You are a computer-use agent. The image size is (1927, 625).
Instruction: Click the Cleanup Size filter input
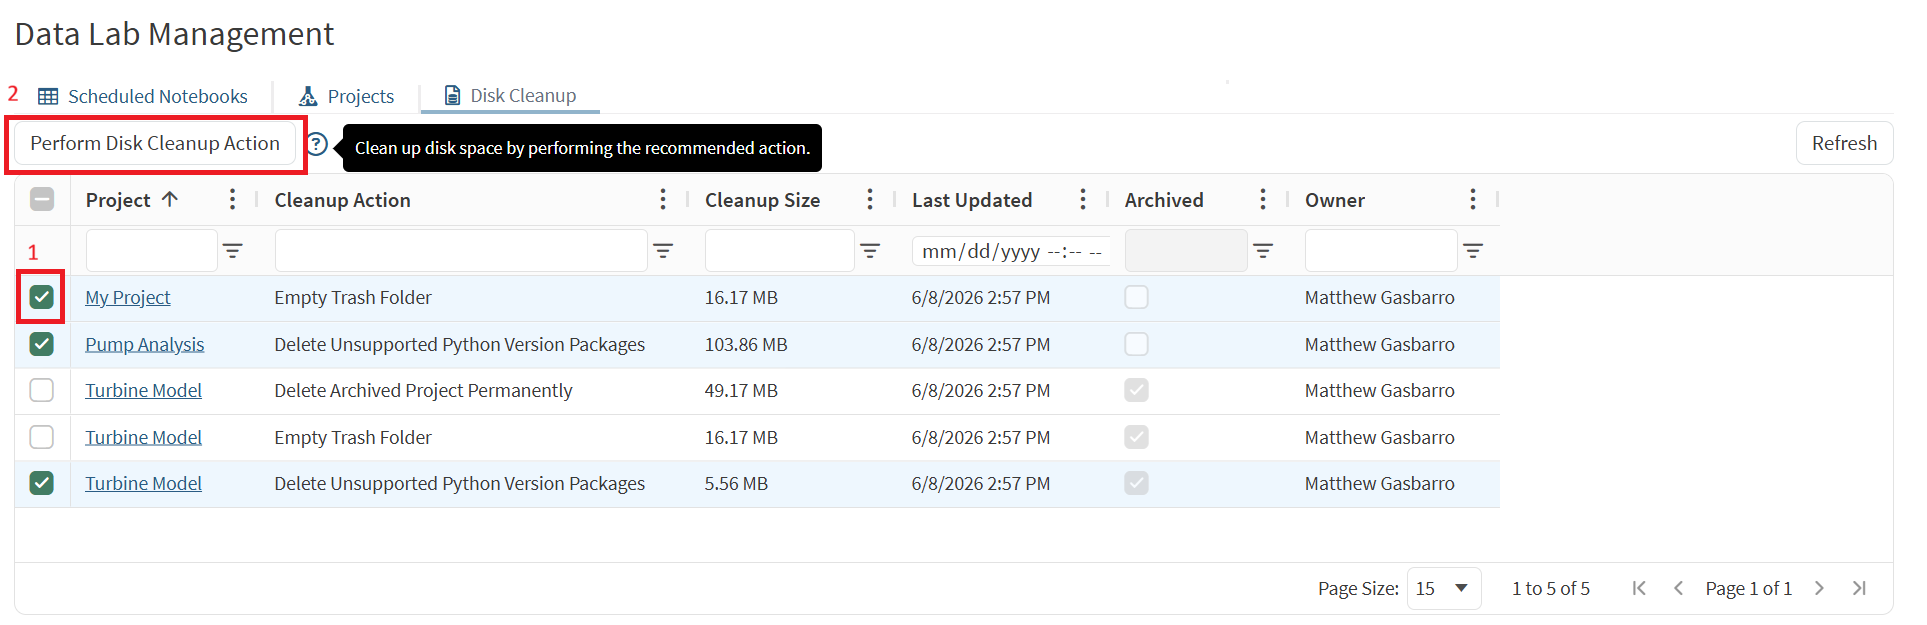(x=780, y=250)
